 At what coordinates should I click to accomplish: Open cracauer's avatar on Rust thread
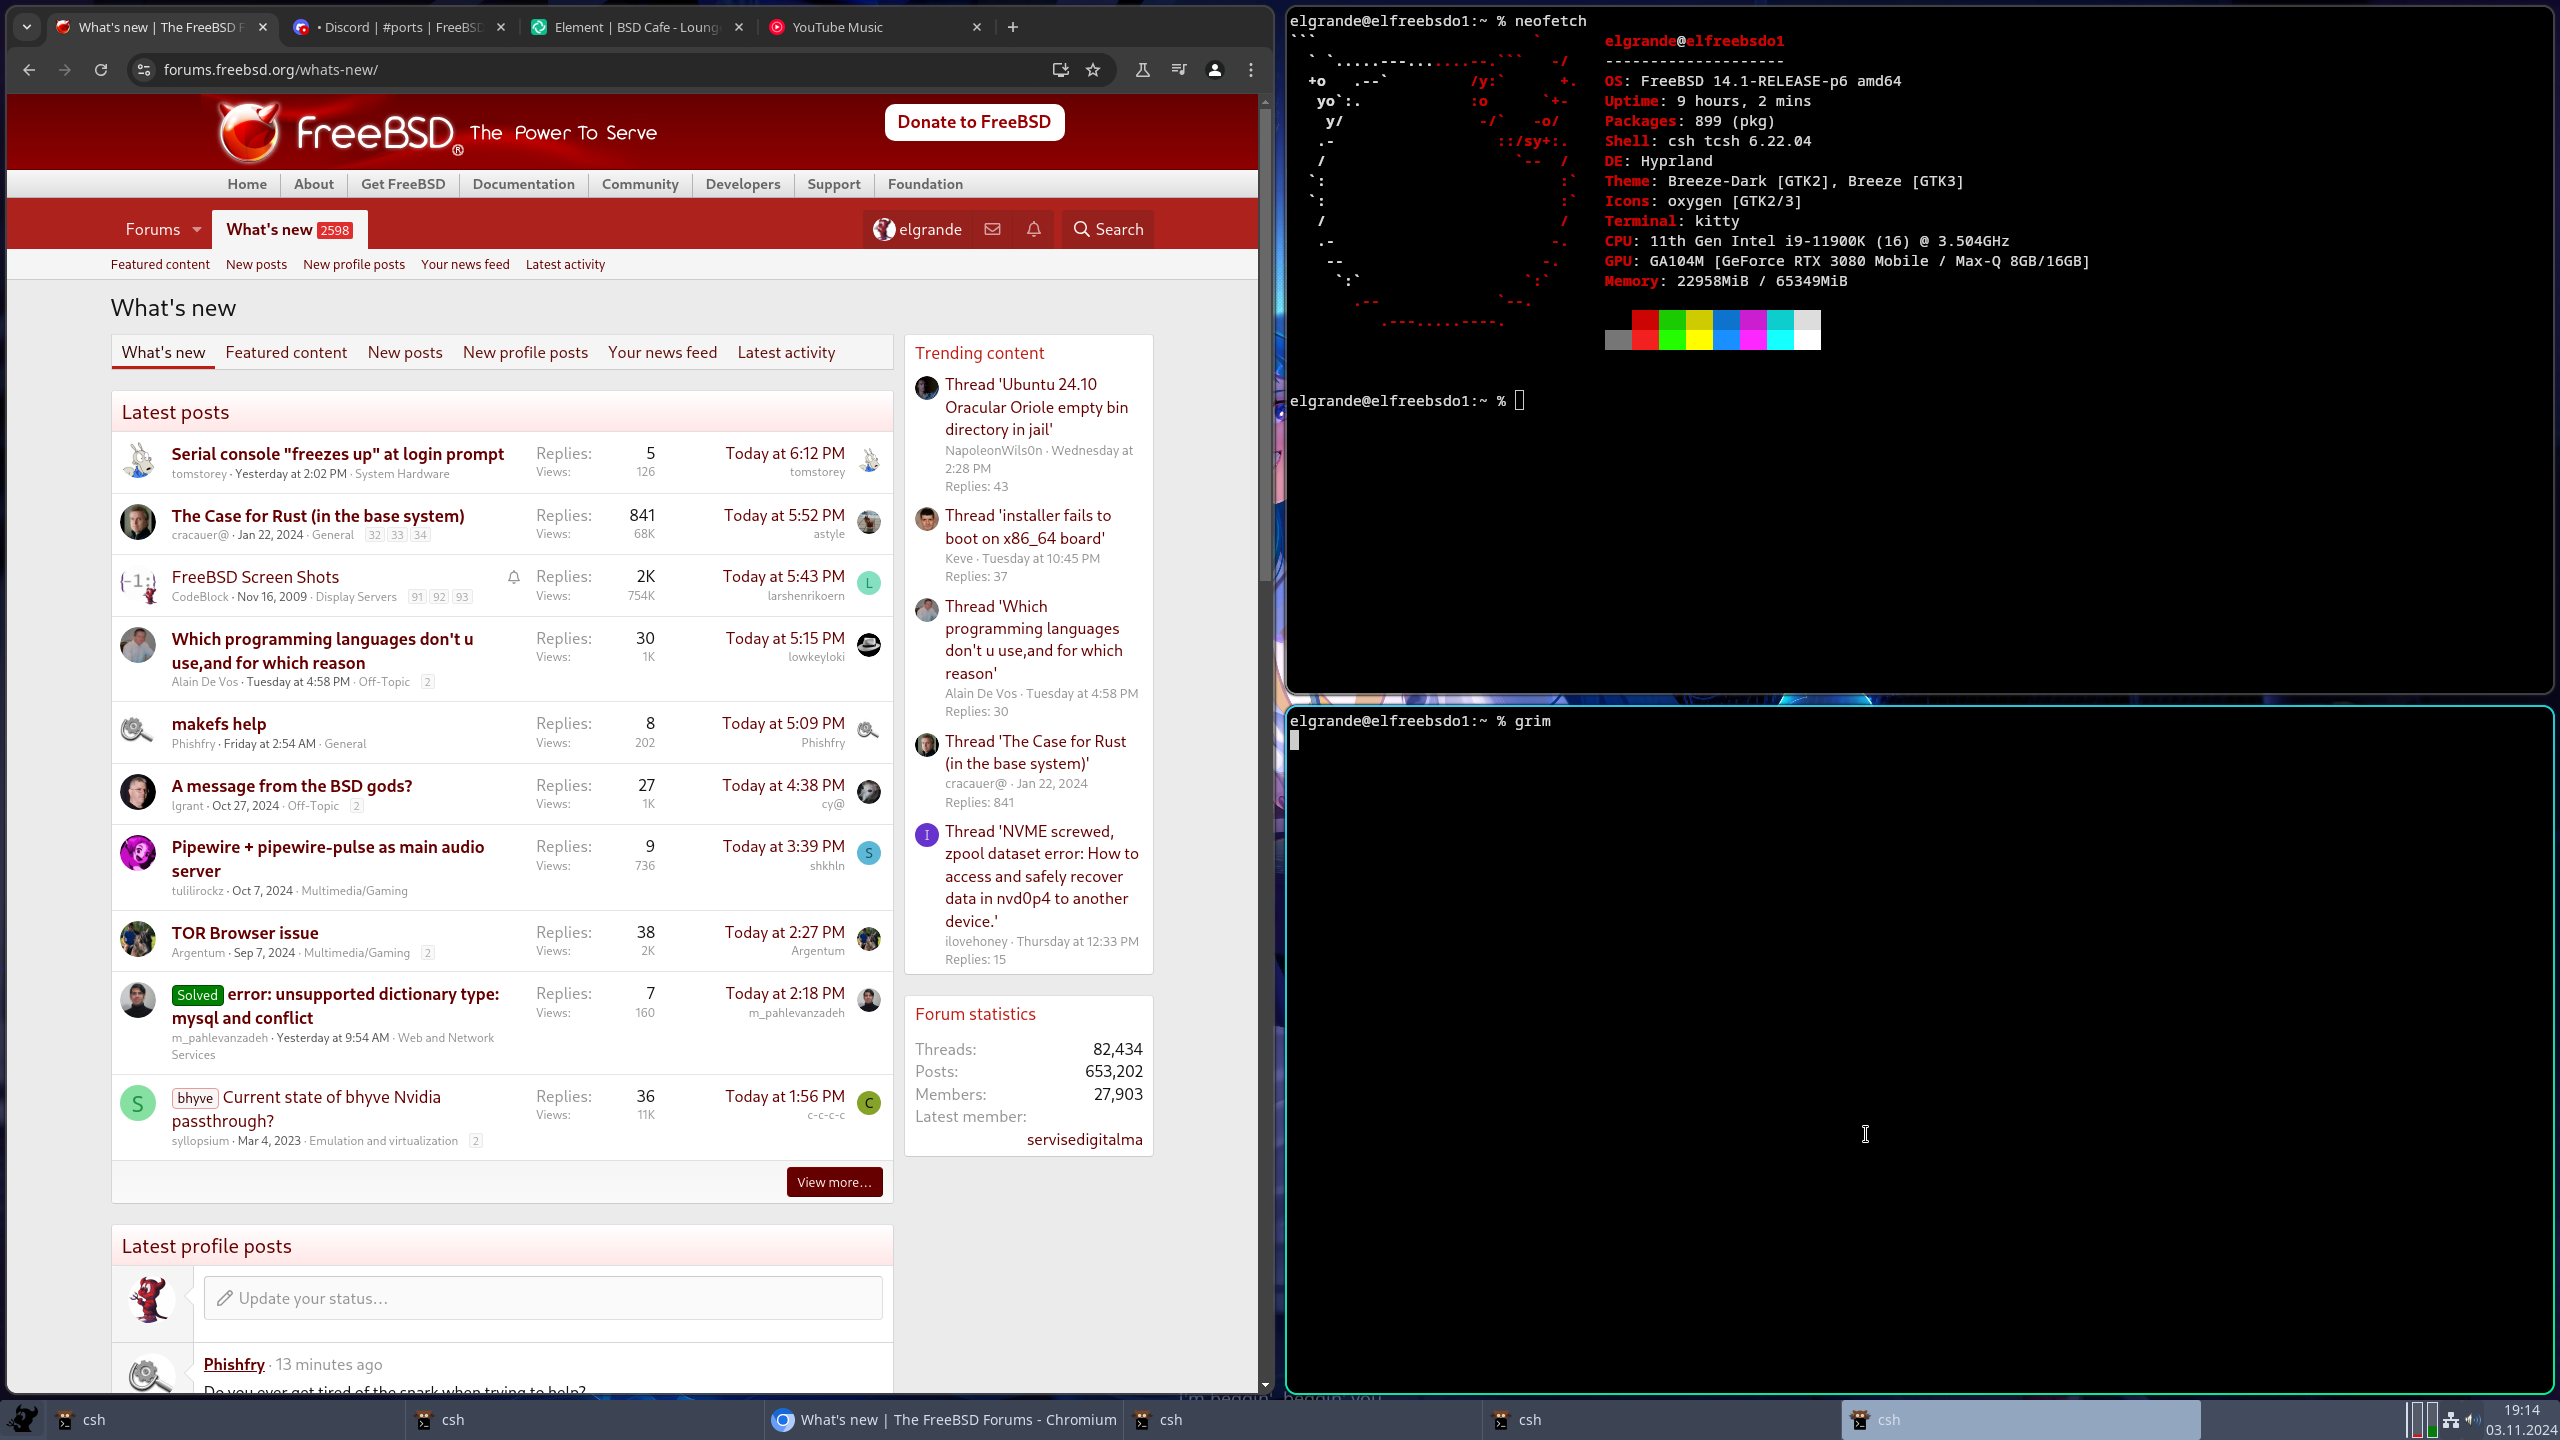(138, 522)
